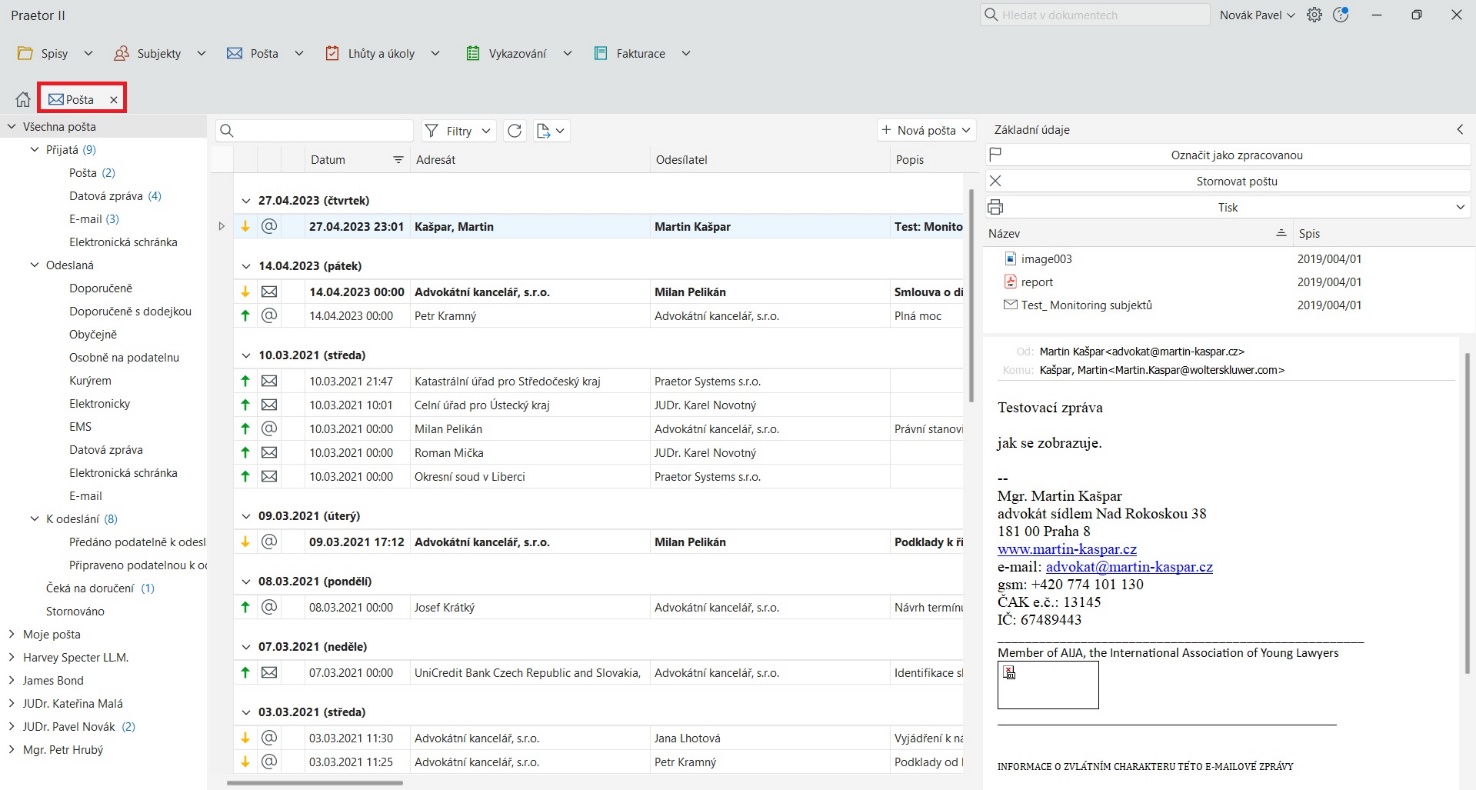Click the horizontal scrollbar under the mail list
This screenshot has height=790, width=1476.
click(315, 783)
